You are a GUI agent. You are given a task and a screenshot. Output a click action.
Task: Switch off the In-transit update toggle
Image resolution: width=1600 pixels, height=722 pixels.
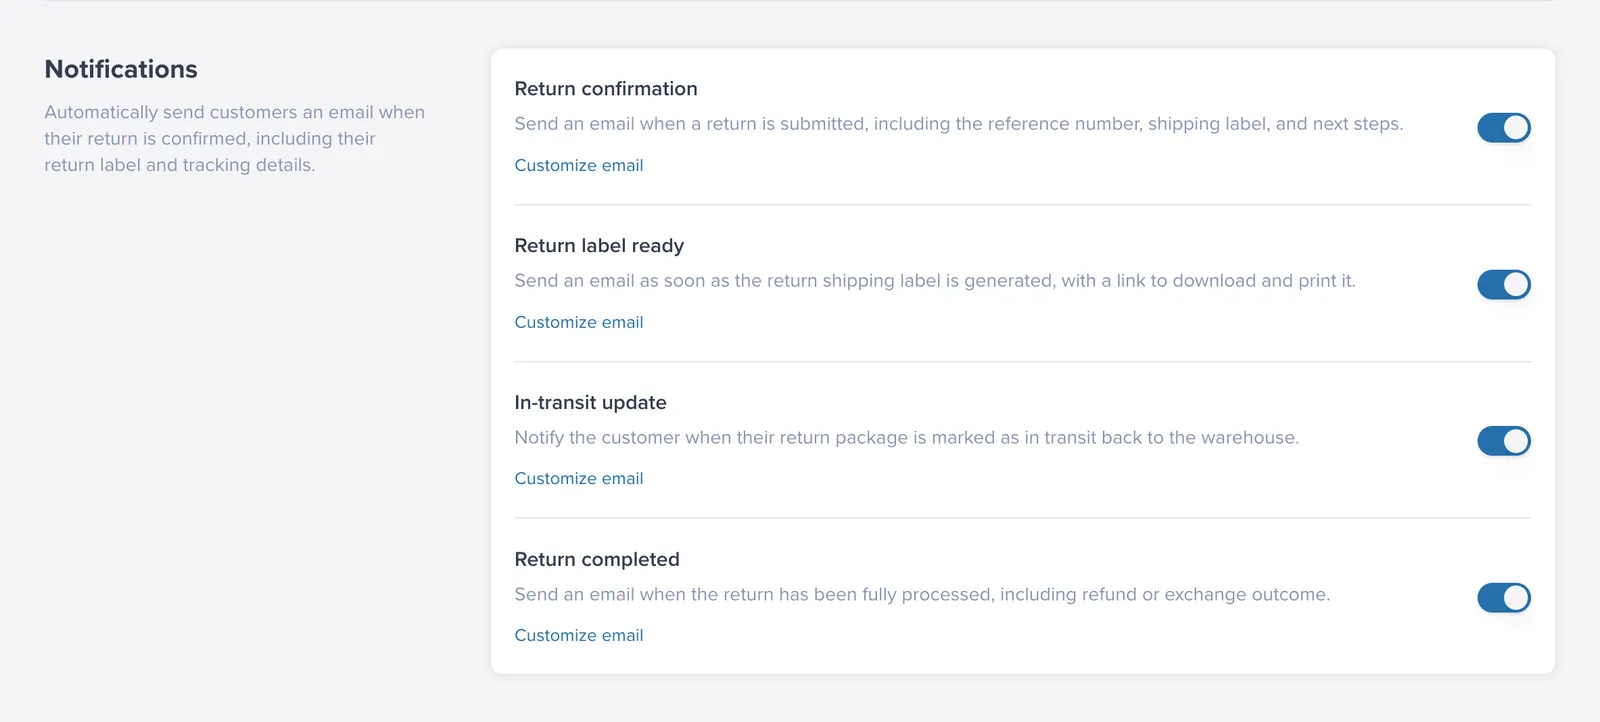[x=1504, y=441]
